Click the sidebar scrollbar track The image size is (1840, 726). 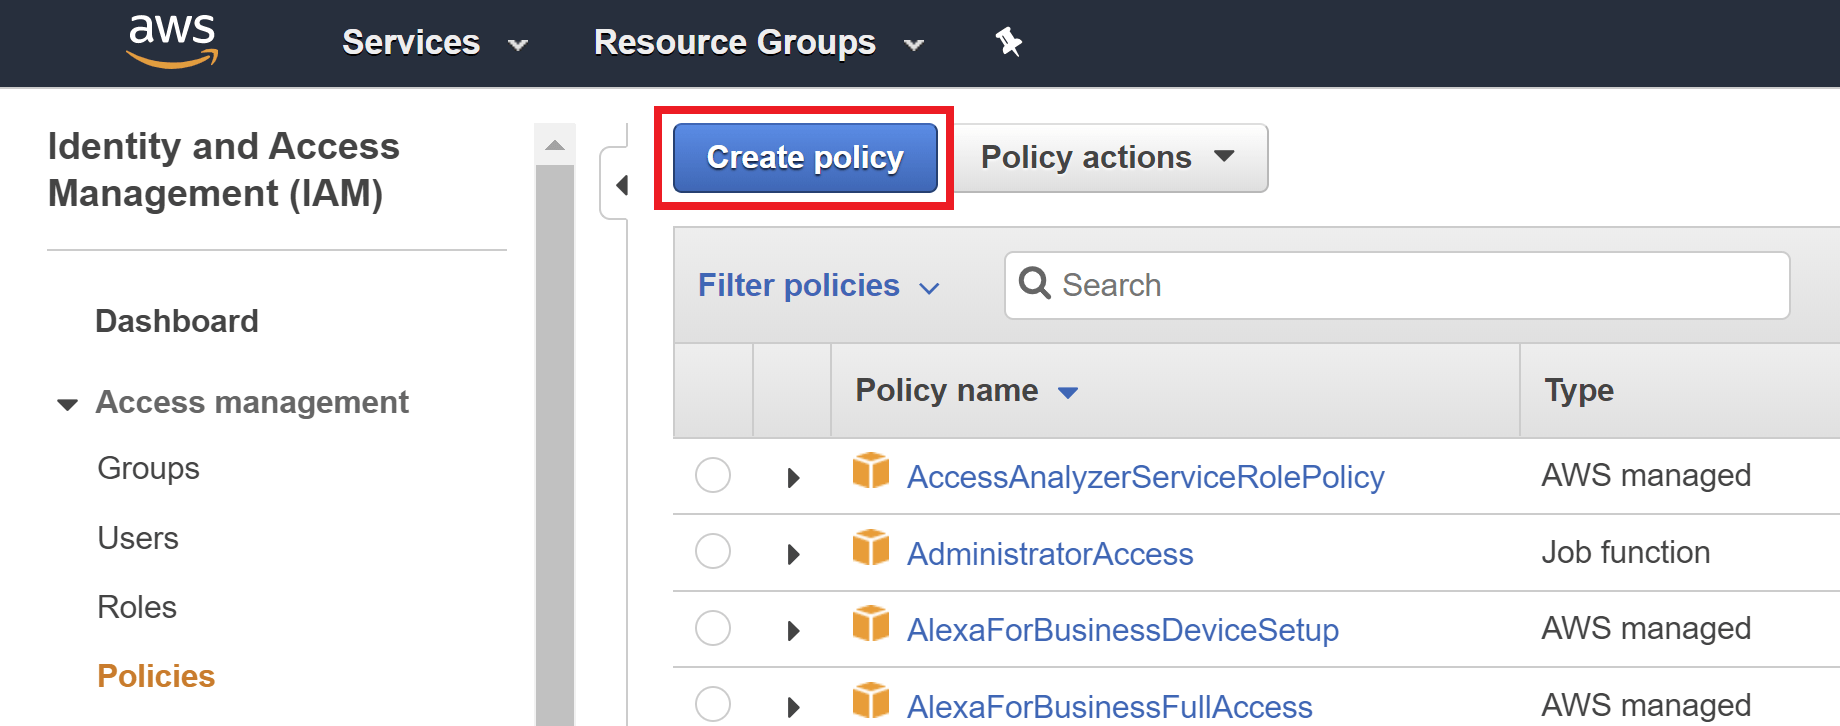(555, 445)
